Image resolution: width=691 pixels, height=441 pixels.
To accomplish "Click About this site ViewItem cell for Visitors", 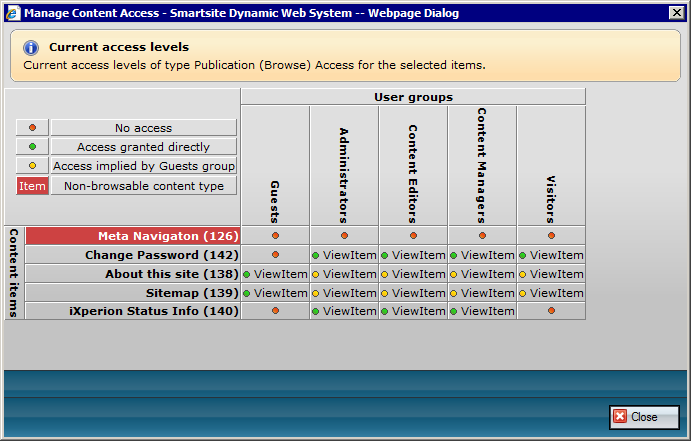I will 551,274.
